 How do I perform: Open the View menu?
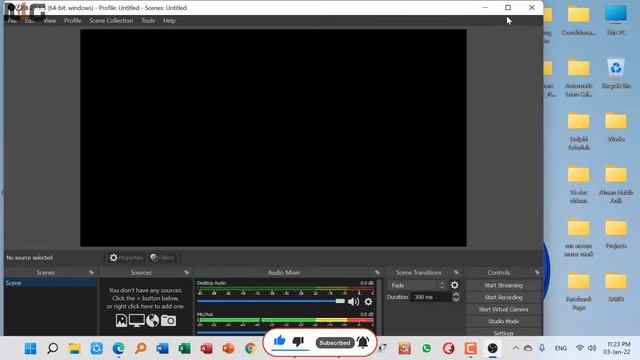50,20
